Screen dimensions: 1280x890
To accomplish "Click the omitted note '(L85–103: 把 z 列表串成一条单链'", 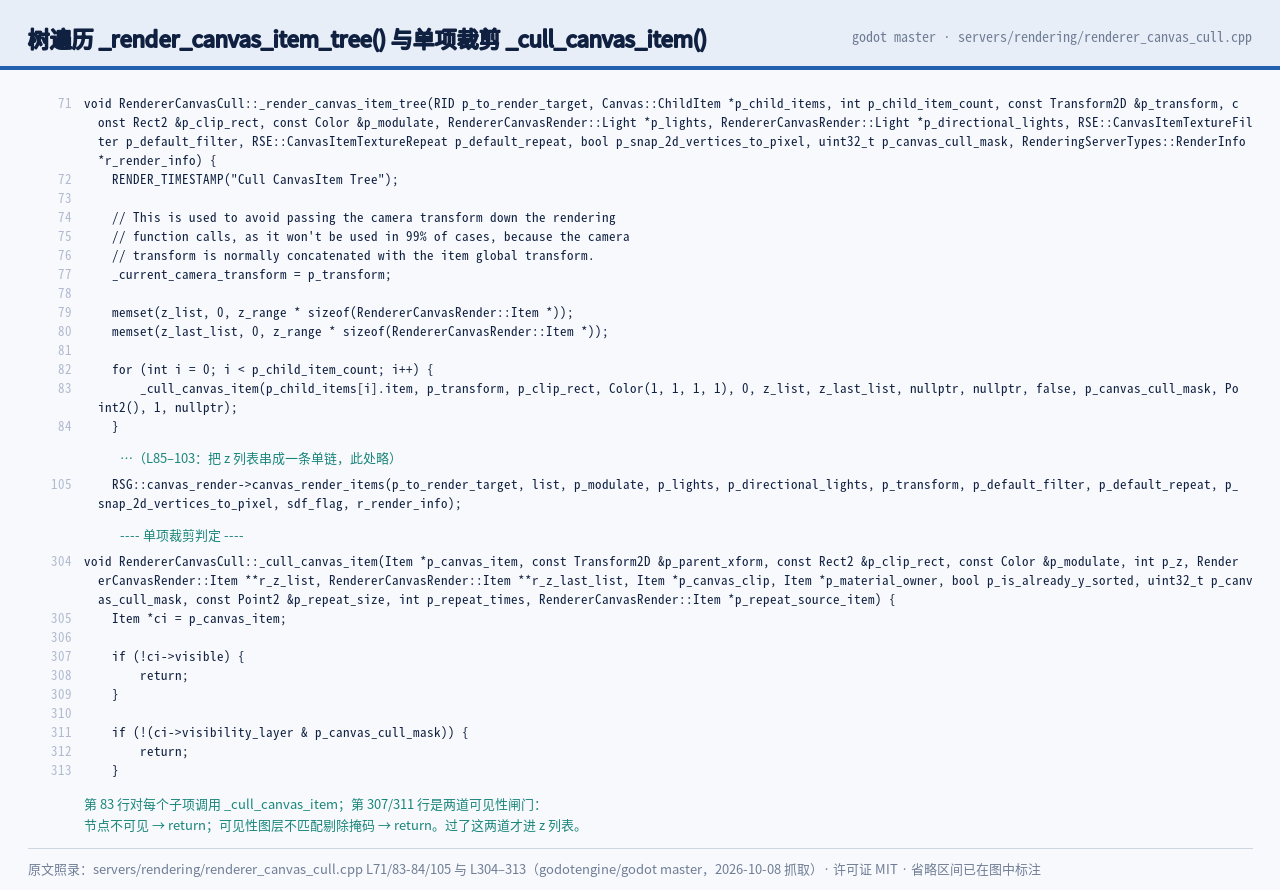I will click(261, 458).
